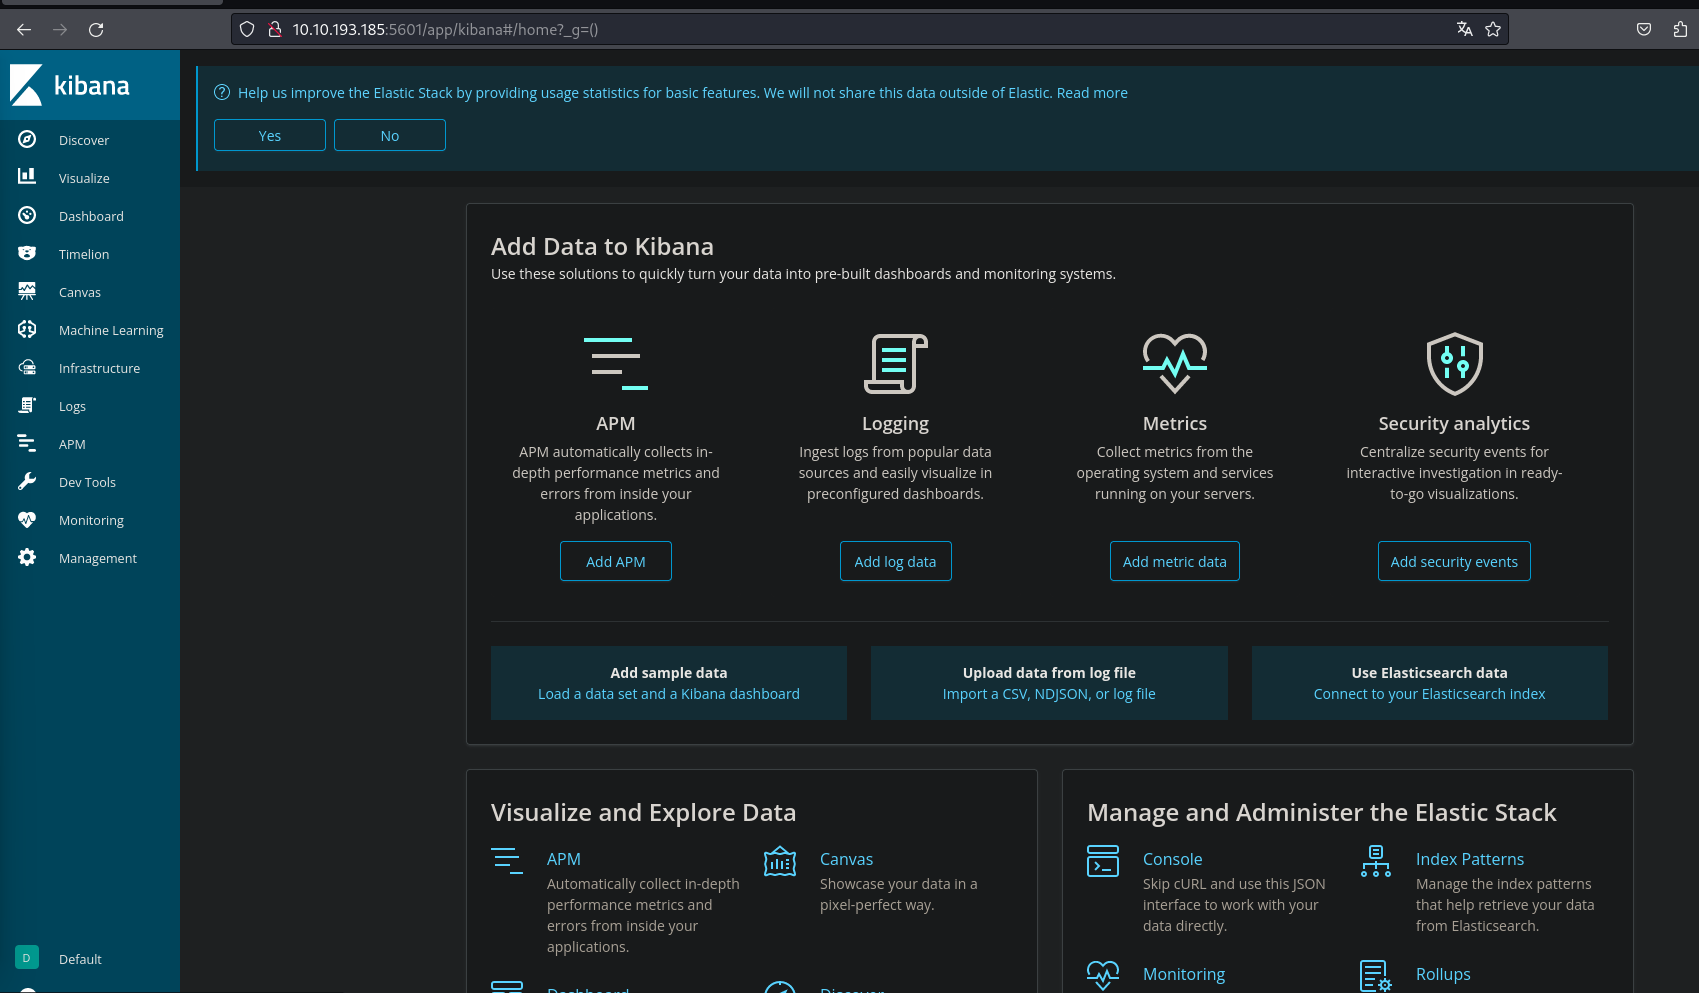Open Machine Learning from the sidebar icon
The image size is (1699, 993).
(x=27, y=330)
